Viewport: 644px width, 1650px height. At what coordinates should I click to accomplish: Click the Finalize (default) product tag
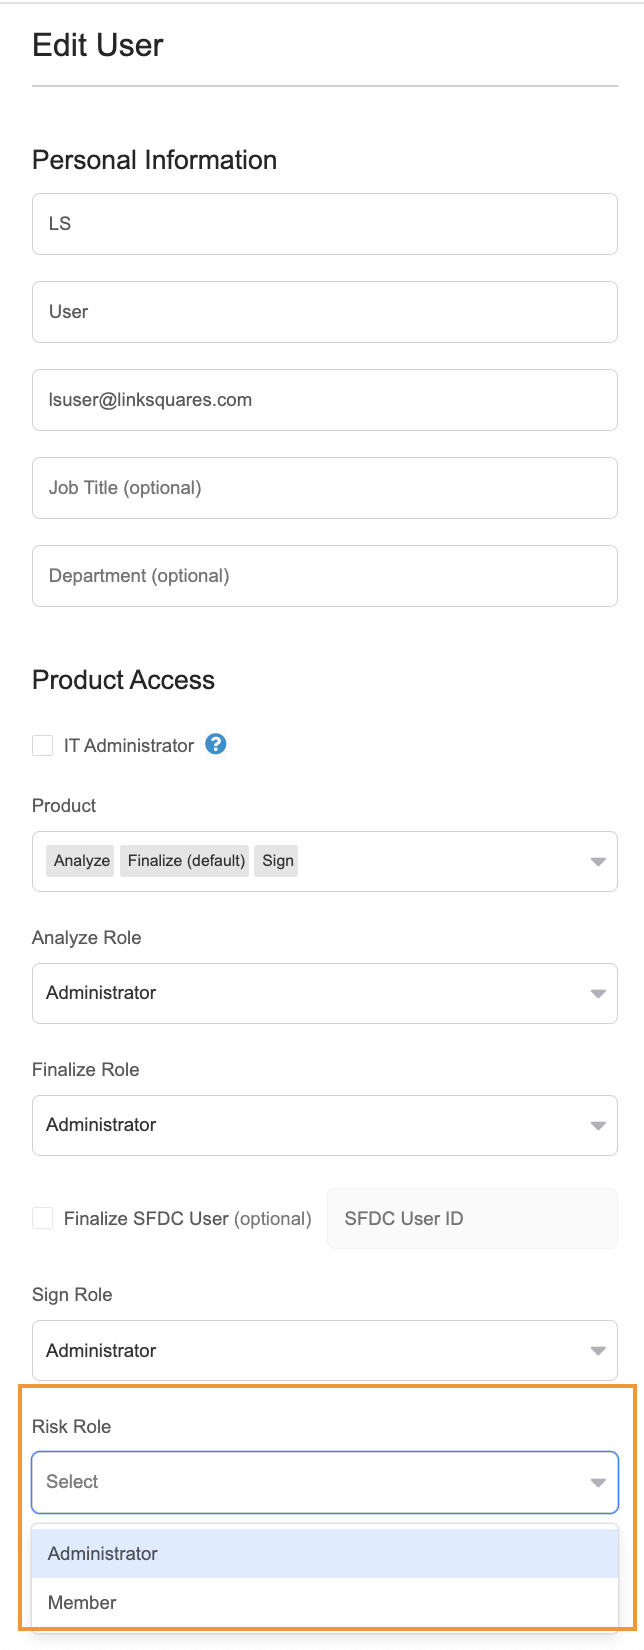[x=186, y=861]
